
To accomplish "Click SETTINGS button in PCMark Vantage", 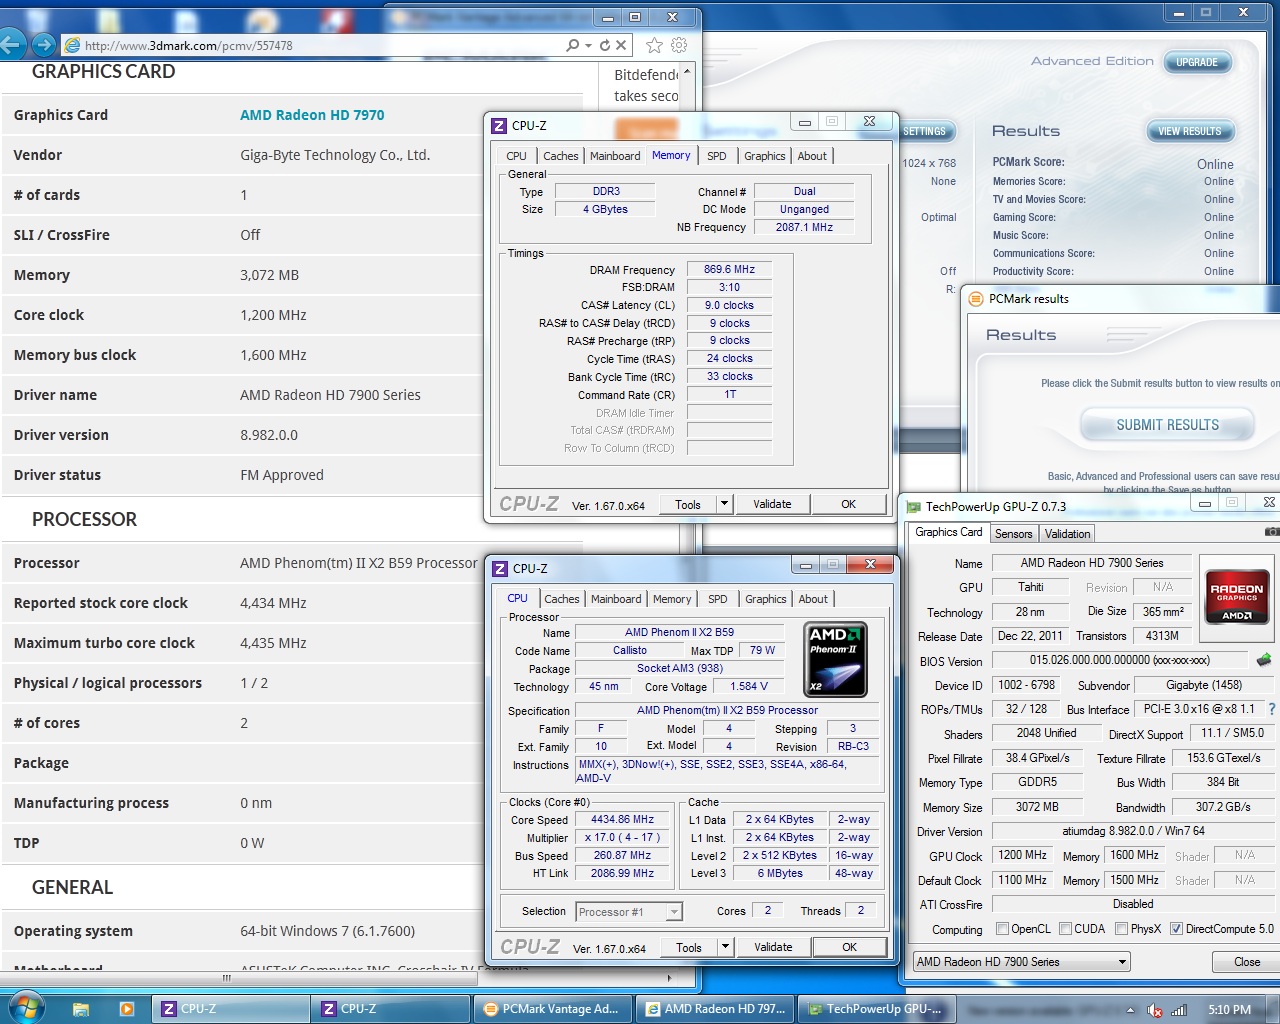I will pos(926,131).
